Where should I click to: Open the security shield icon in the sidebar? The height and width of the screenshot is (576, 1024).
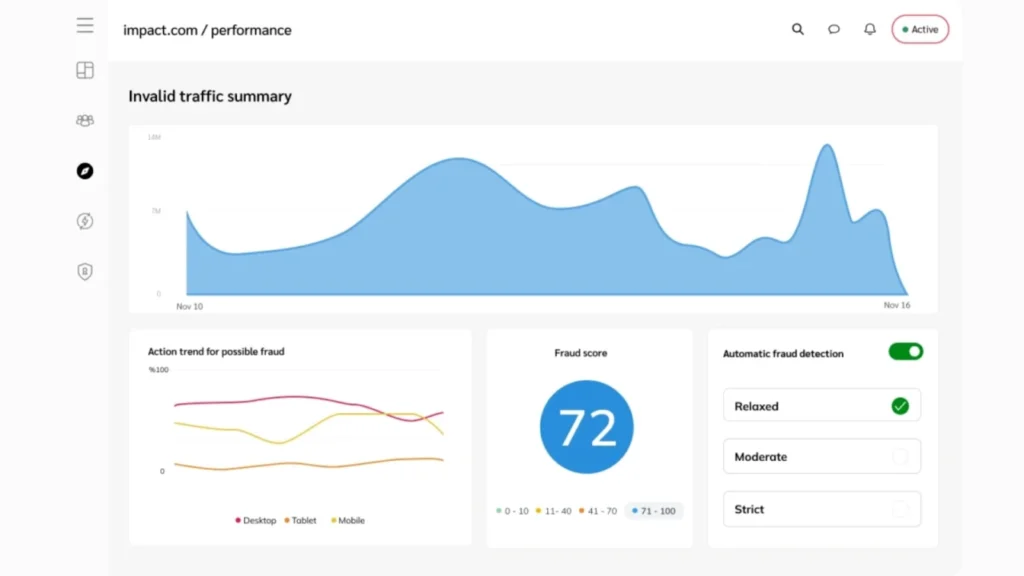pyautogui.click(x=85, y=271)
